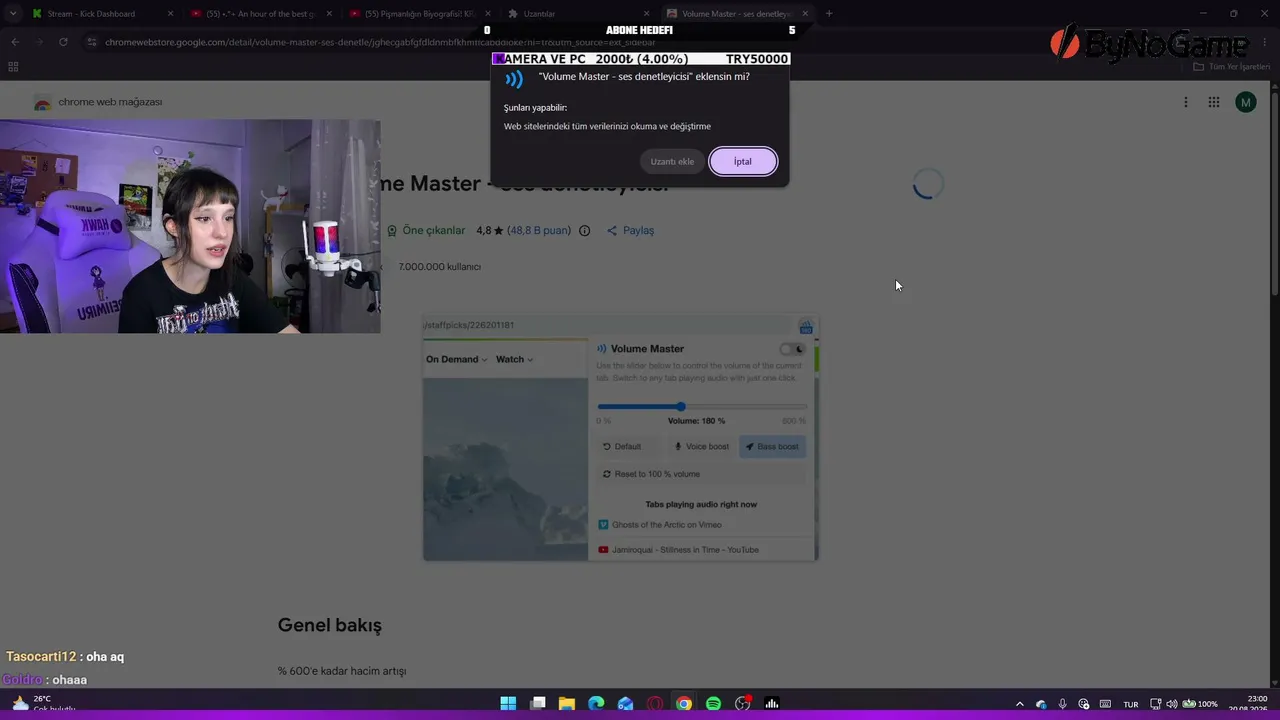
Task: Click the Genel bakış heading
Action: (330, 625)
